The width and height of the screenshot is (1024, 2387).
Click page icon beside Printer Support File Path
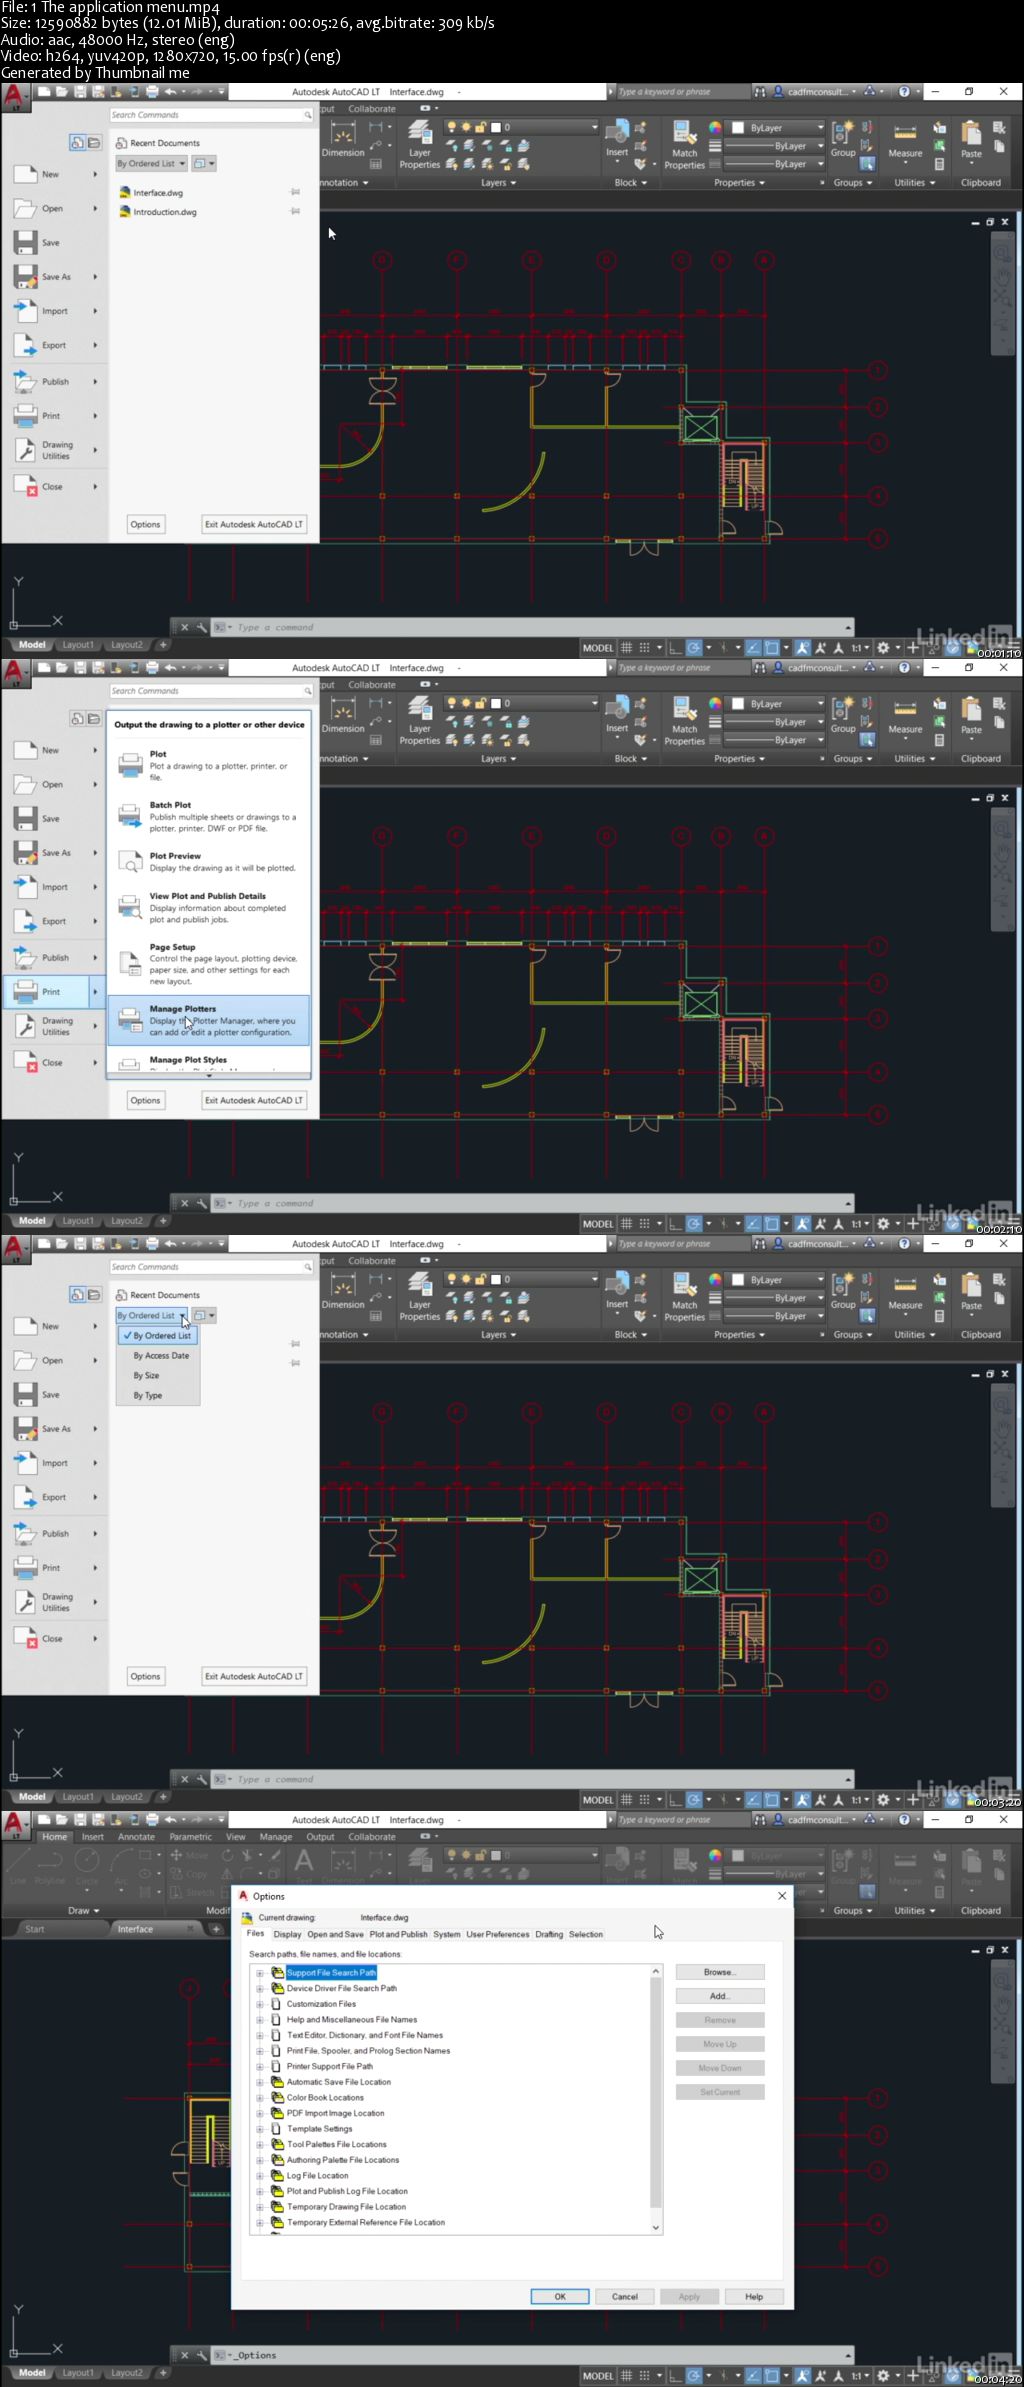[x=277, y=2066]
